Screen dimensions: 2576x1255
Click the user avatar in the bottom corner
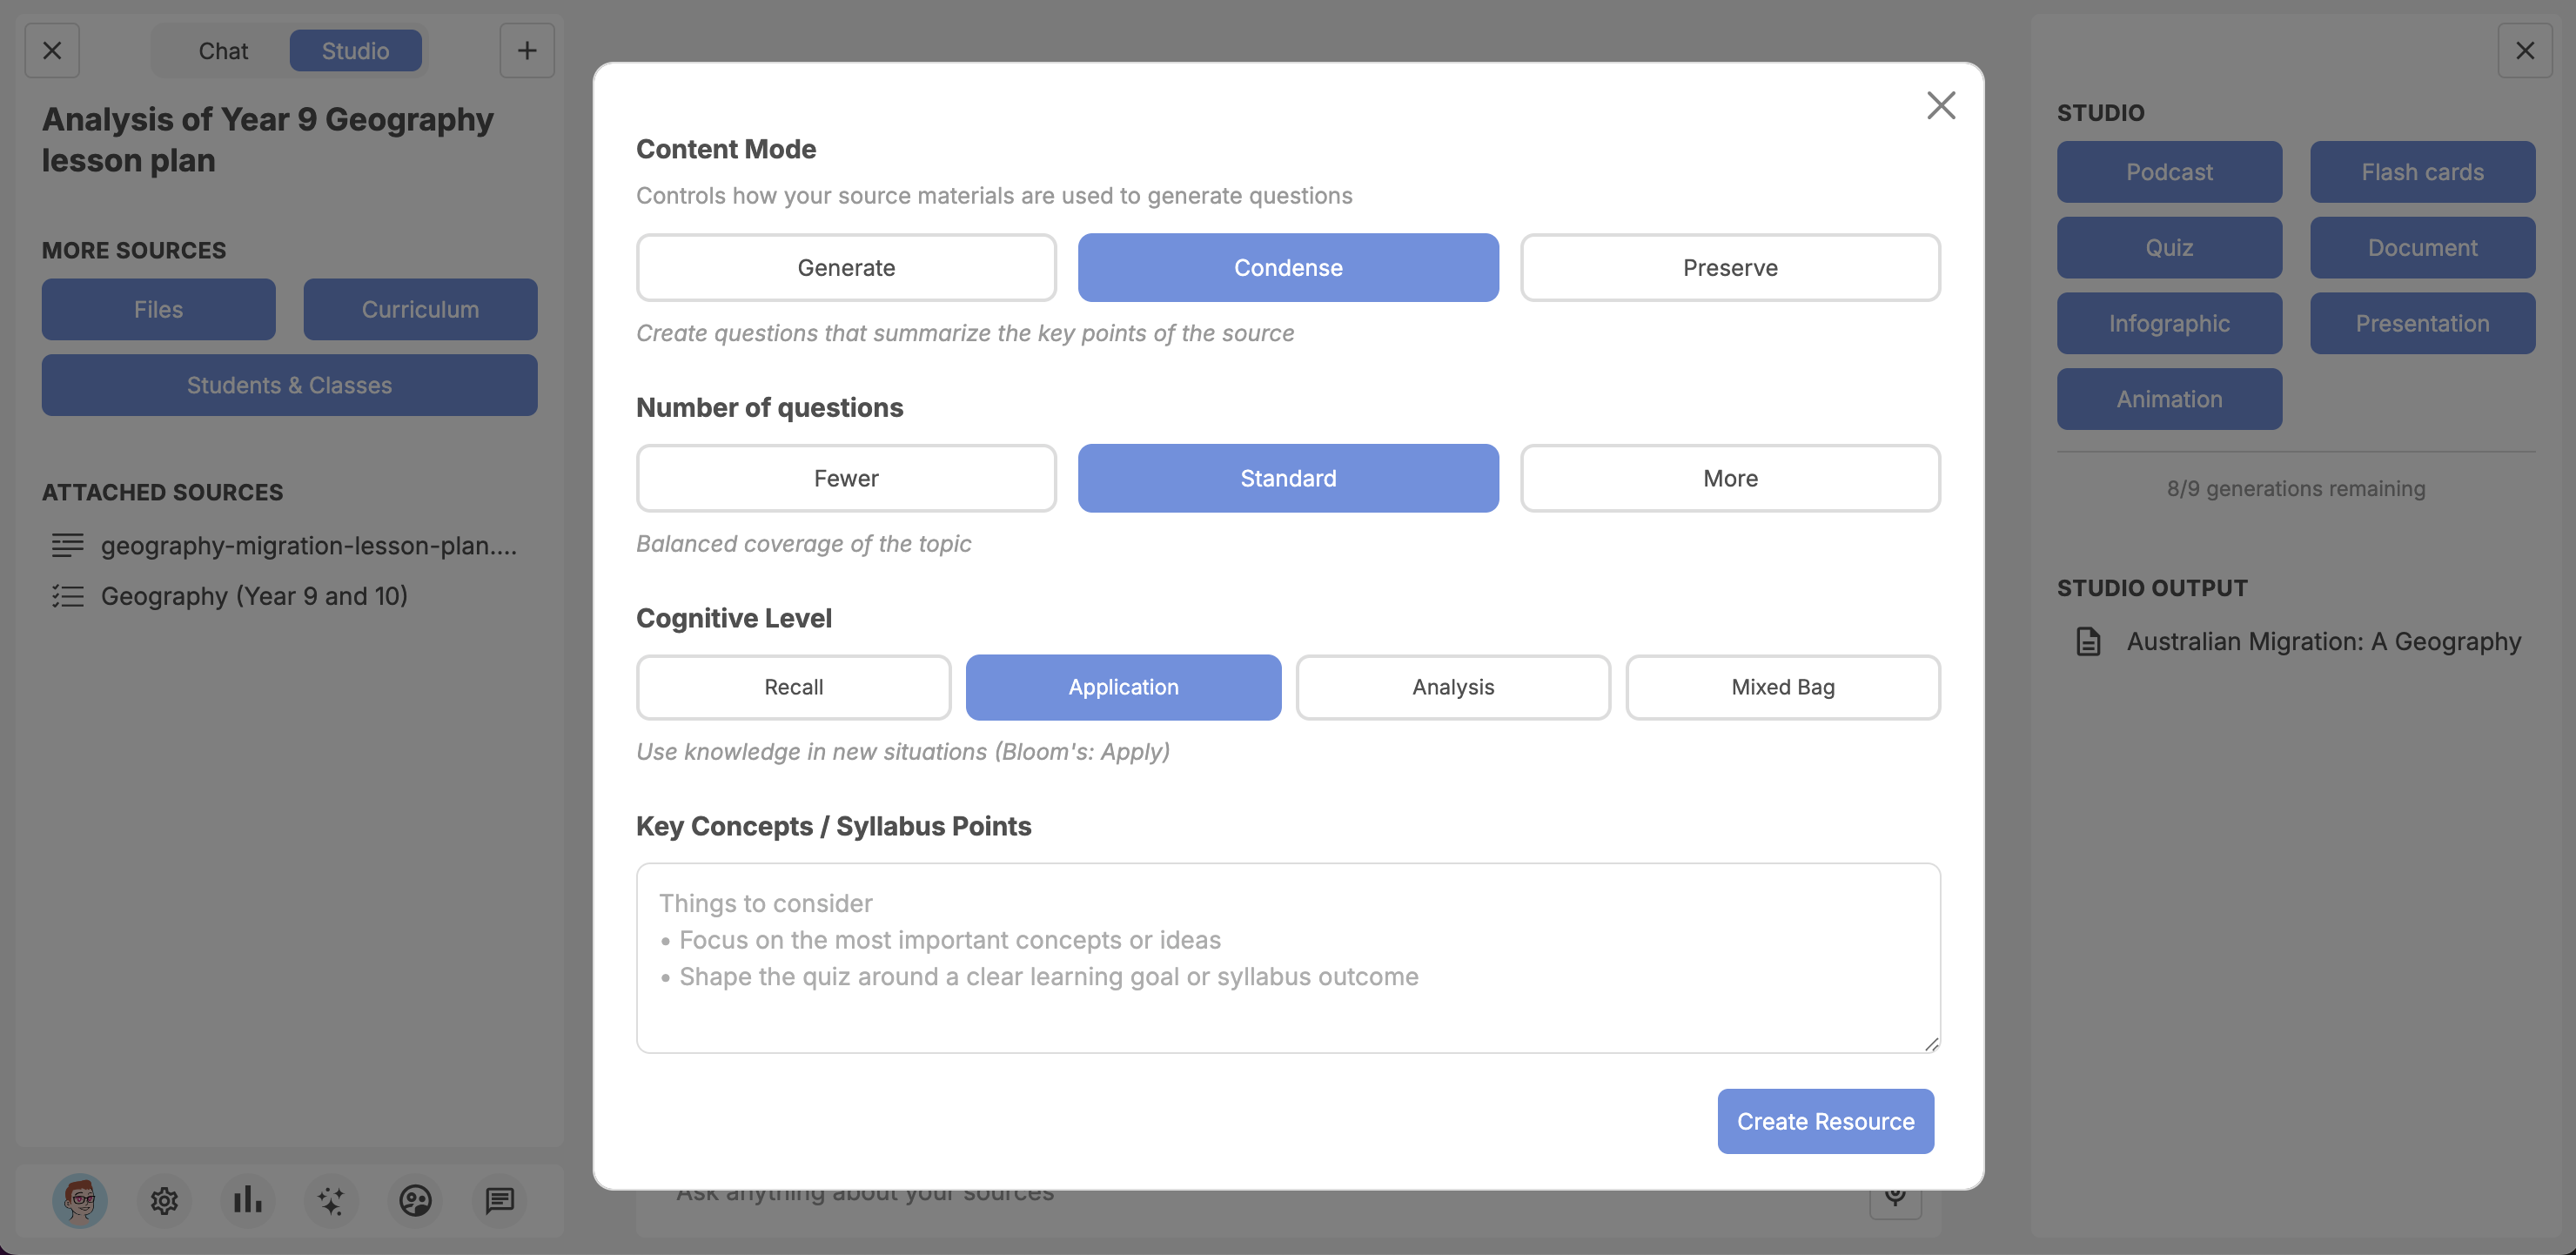click(x=80, y=1201)
